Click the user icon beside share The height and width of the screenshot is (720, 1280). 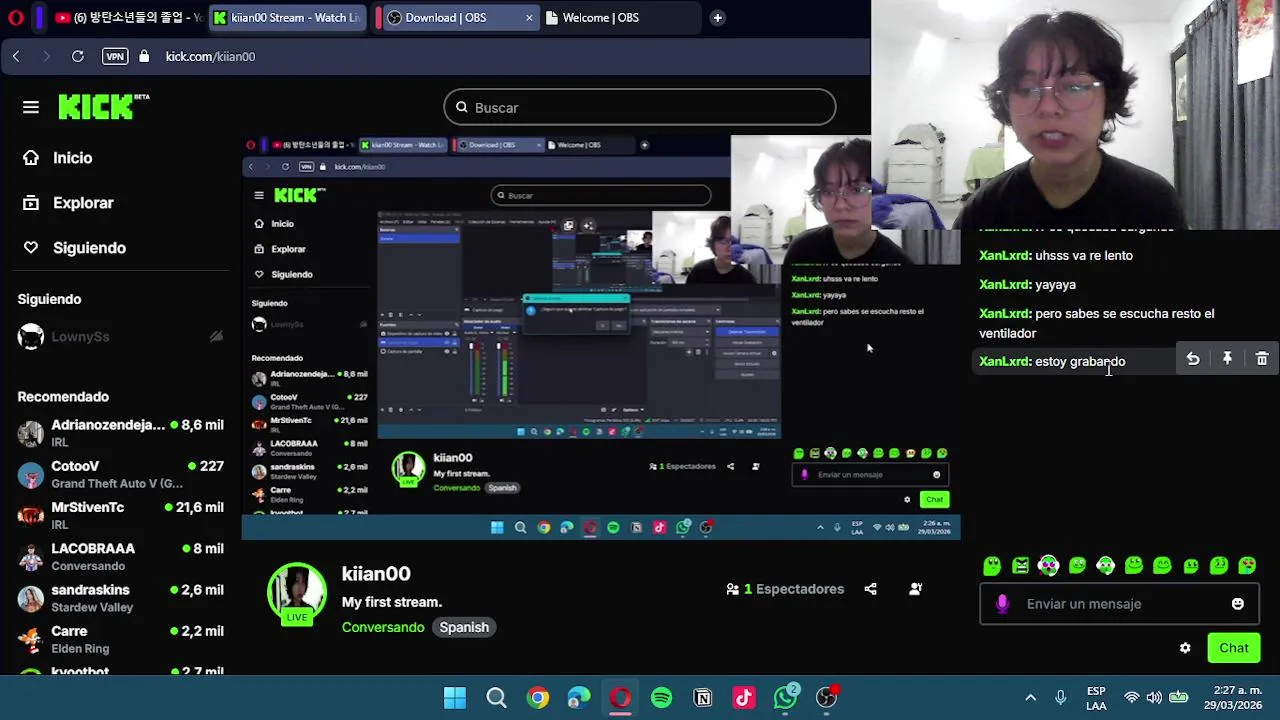pyautogui.click(x=915, y=589)
